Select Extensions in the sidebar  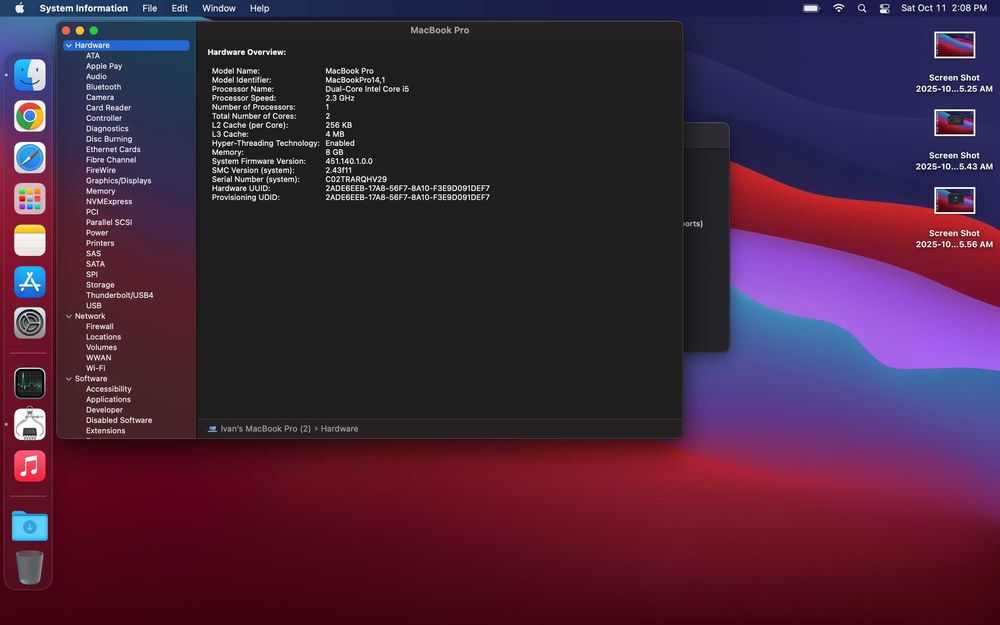[106, 430]
